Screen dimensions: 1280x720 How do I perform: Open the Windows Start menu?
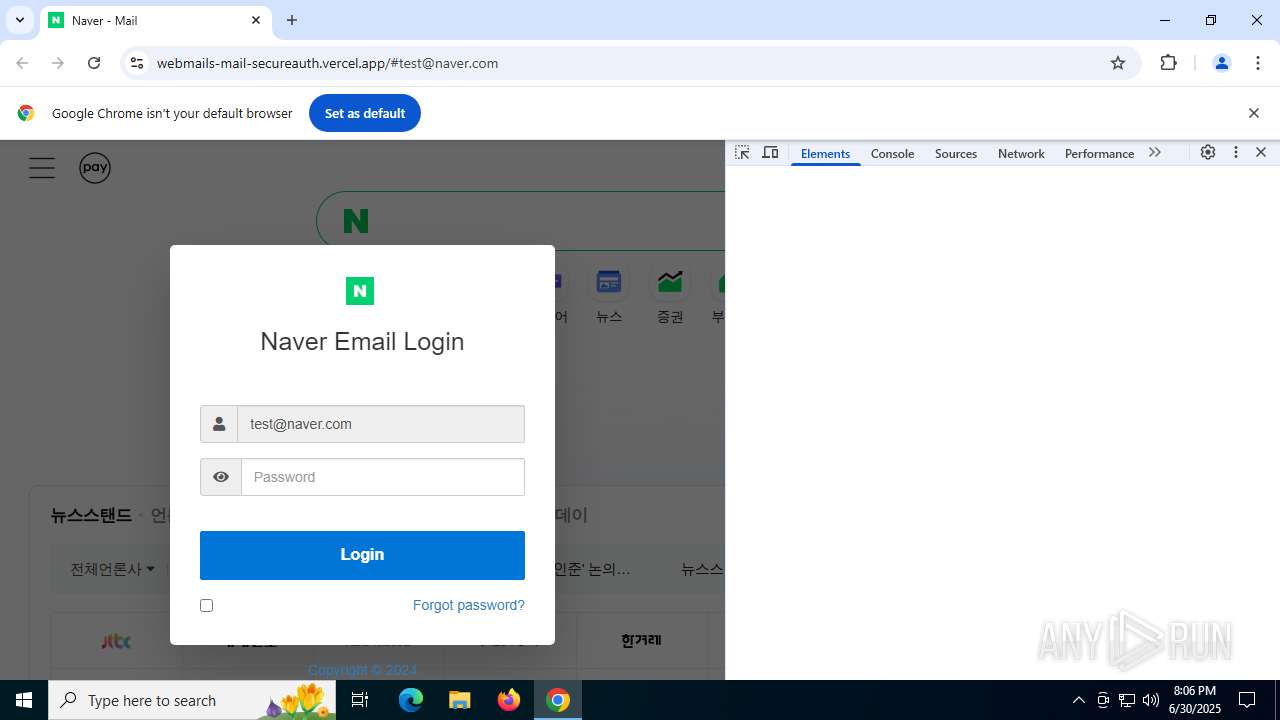point(24,700)
